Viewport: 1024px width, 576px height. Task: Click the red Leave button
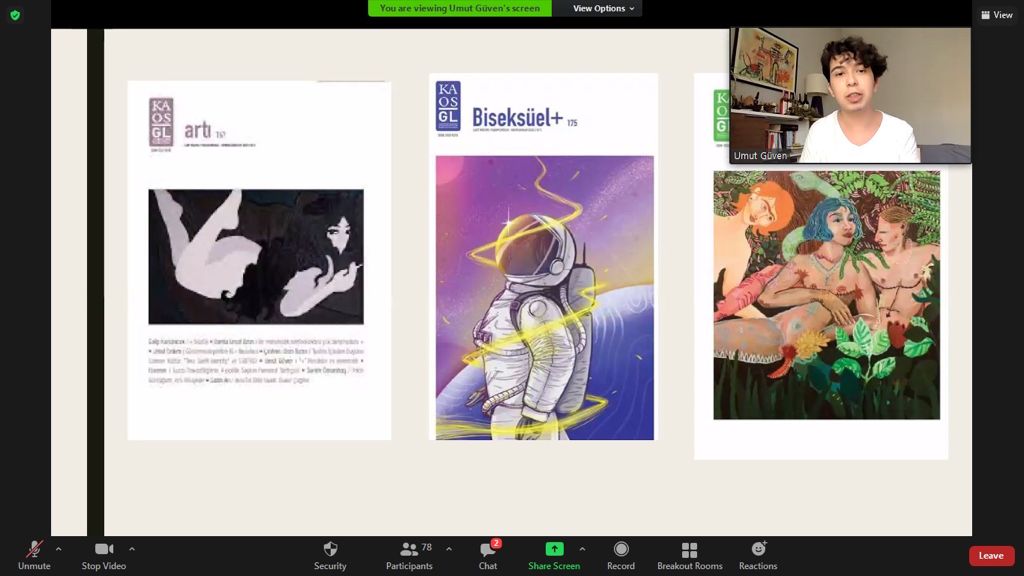coord(991,556)
